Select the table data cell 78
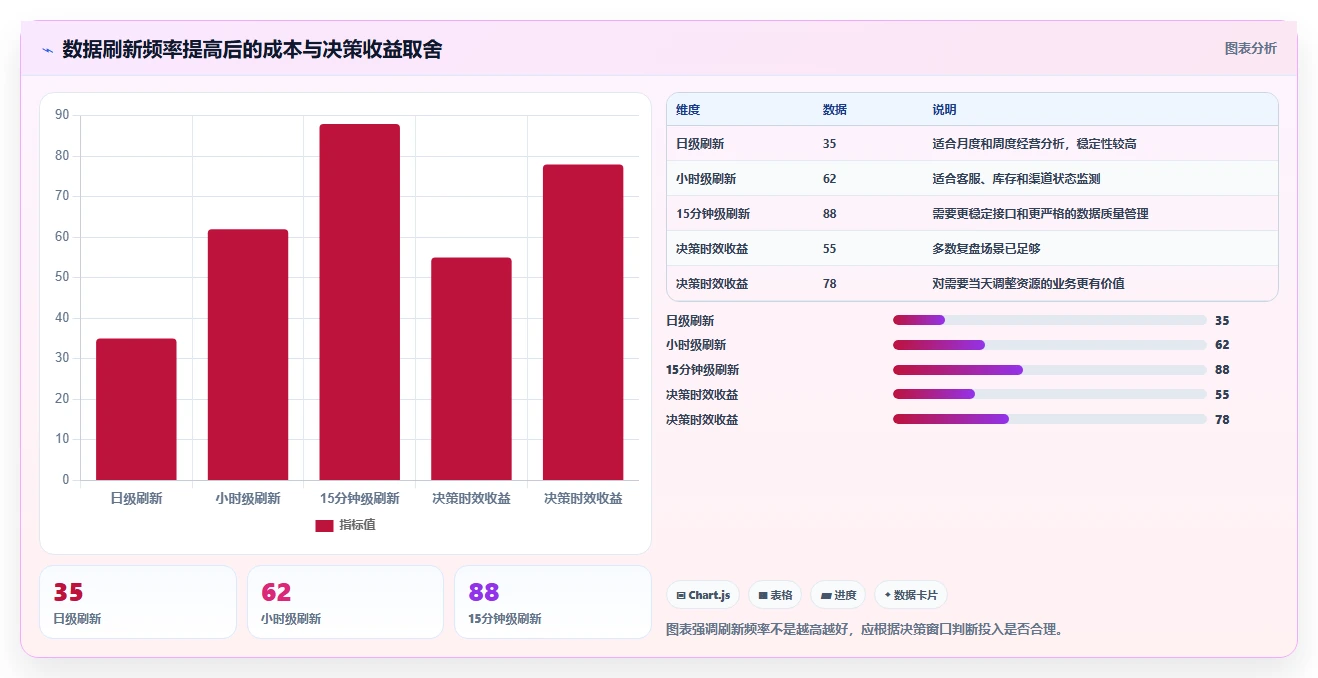This screenshot has height=678, width=1318. 830,284
